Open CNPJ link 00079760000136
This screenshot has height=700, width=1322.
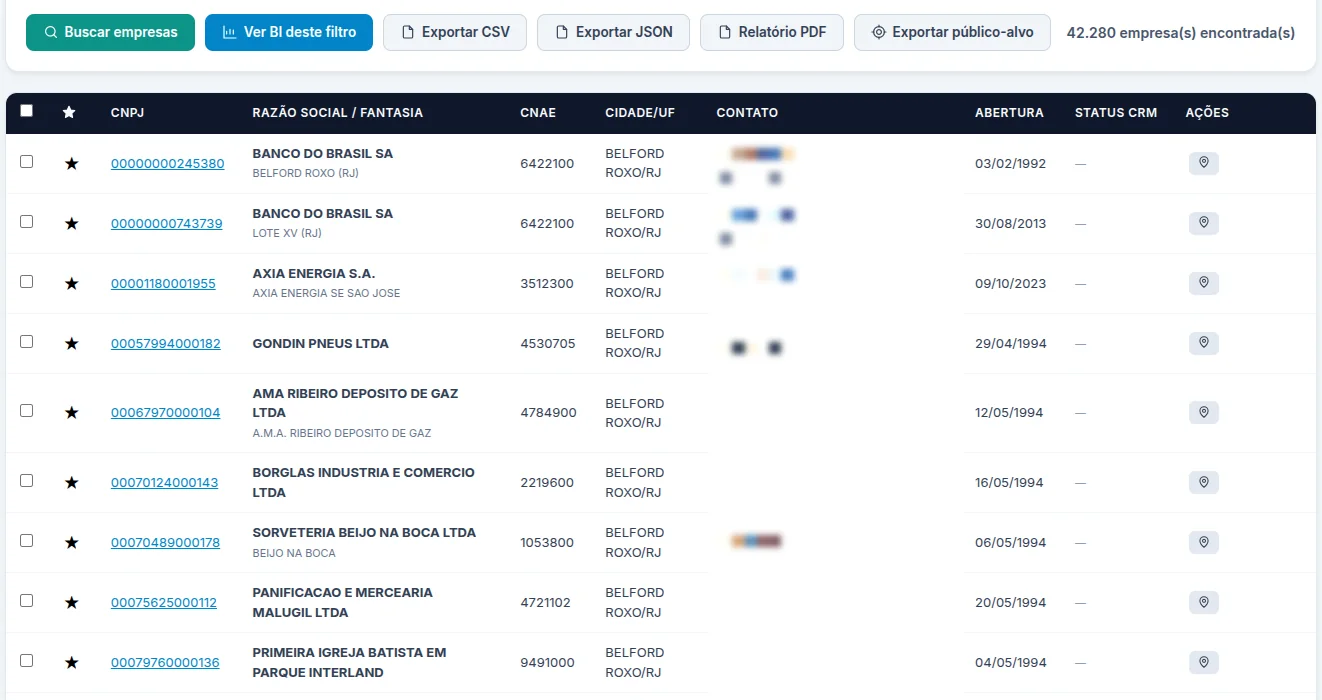click(x=165, y=662)
